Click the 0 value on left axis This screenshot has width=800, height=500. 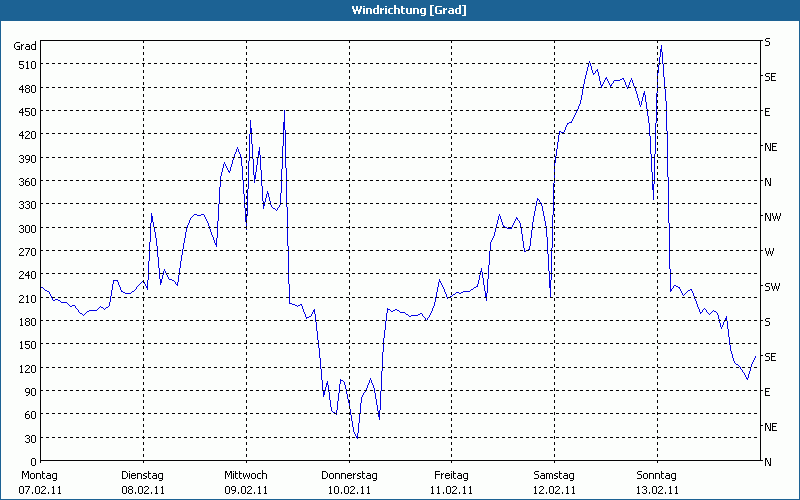pyautogui.click(x=34, y=462)
